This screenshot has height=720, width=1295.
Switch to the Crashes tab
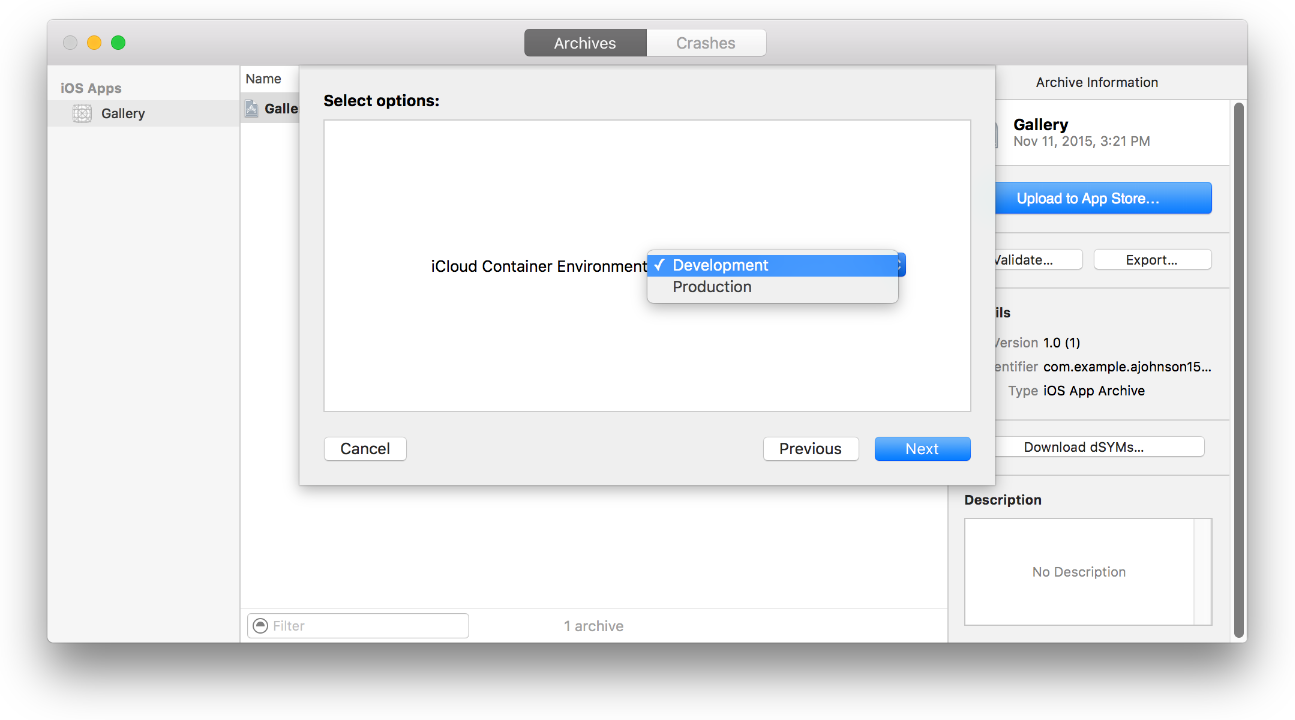click(706, 43)
